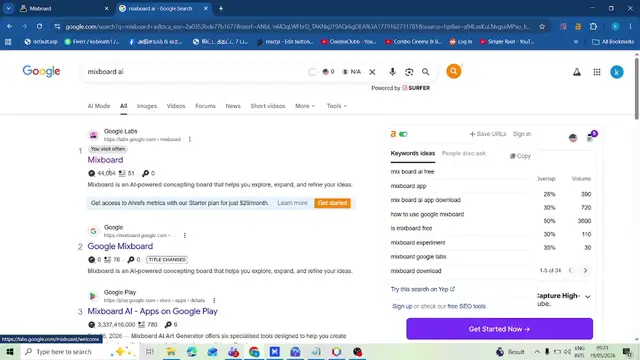Reload the page
Viewport: 640px width, 360px height.
tap(39, 27)
